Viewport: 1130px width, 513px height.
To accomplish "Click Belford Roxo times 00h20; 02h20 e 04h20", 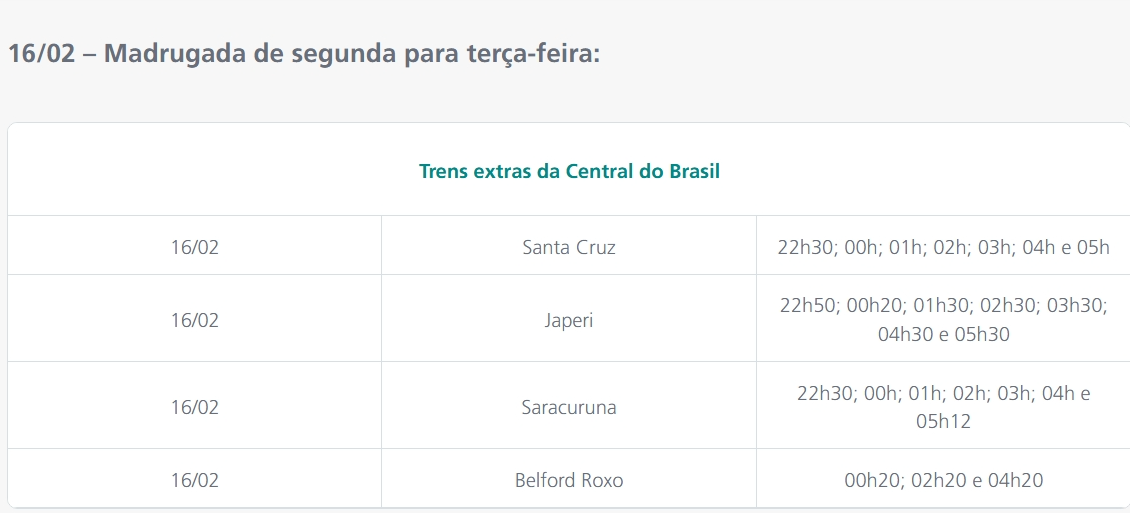I will click(x=943, y=480).
